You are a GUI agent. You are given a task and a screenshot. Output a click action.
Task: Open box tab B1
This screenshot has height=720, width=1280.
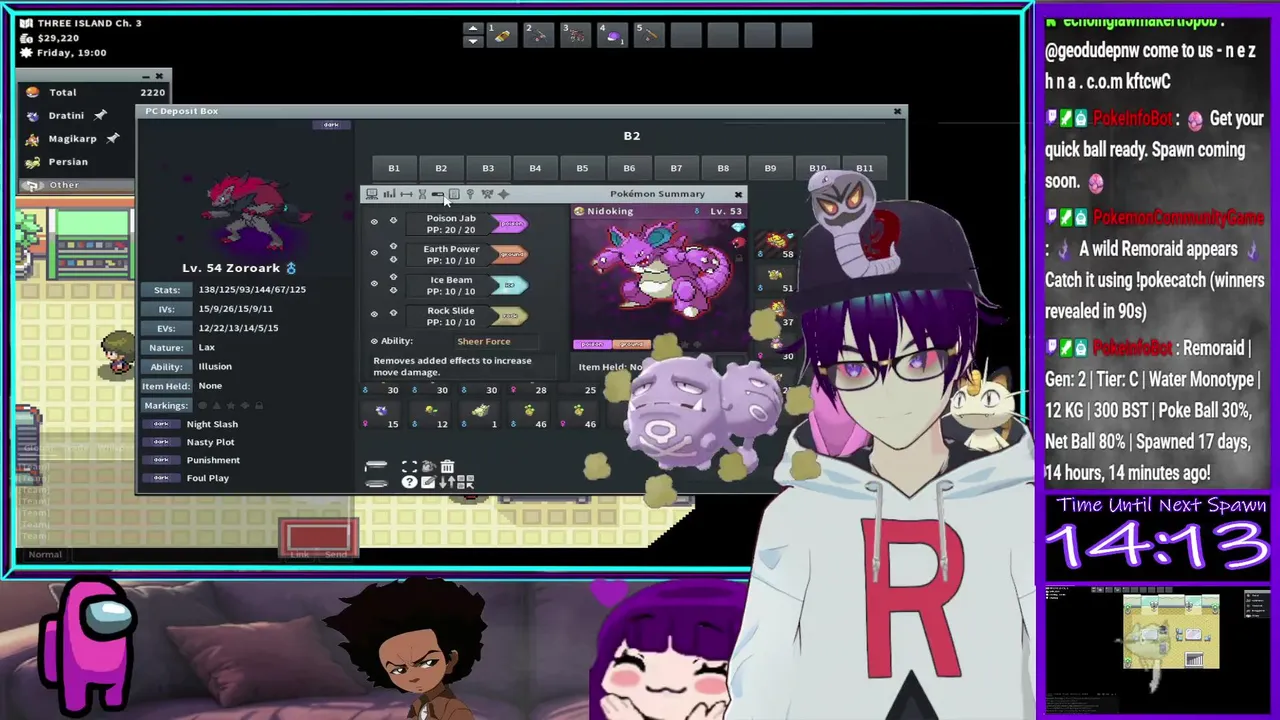click(x=394, y=168)
